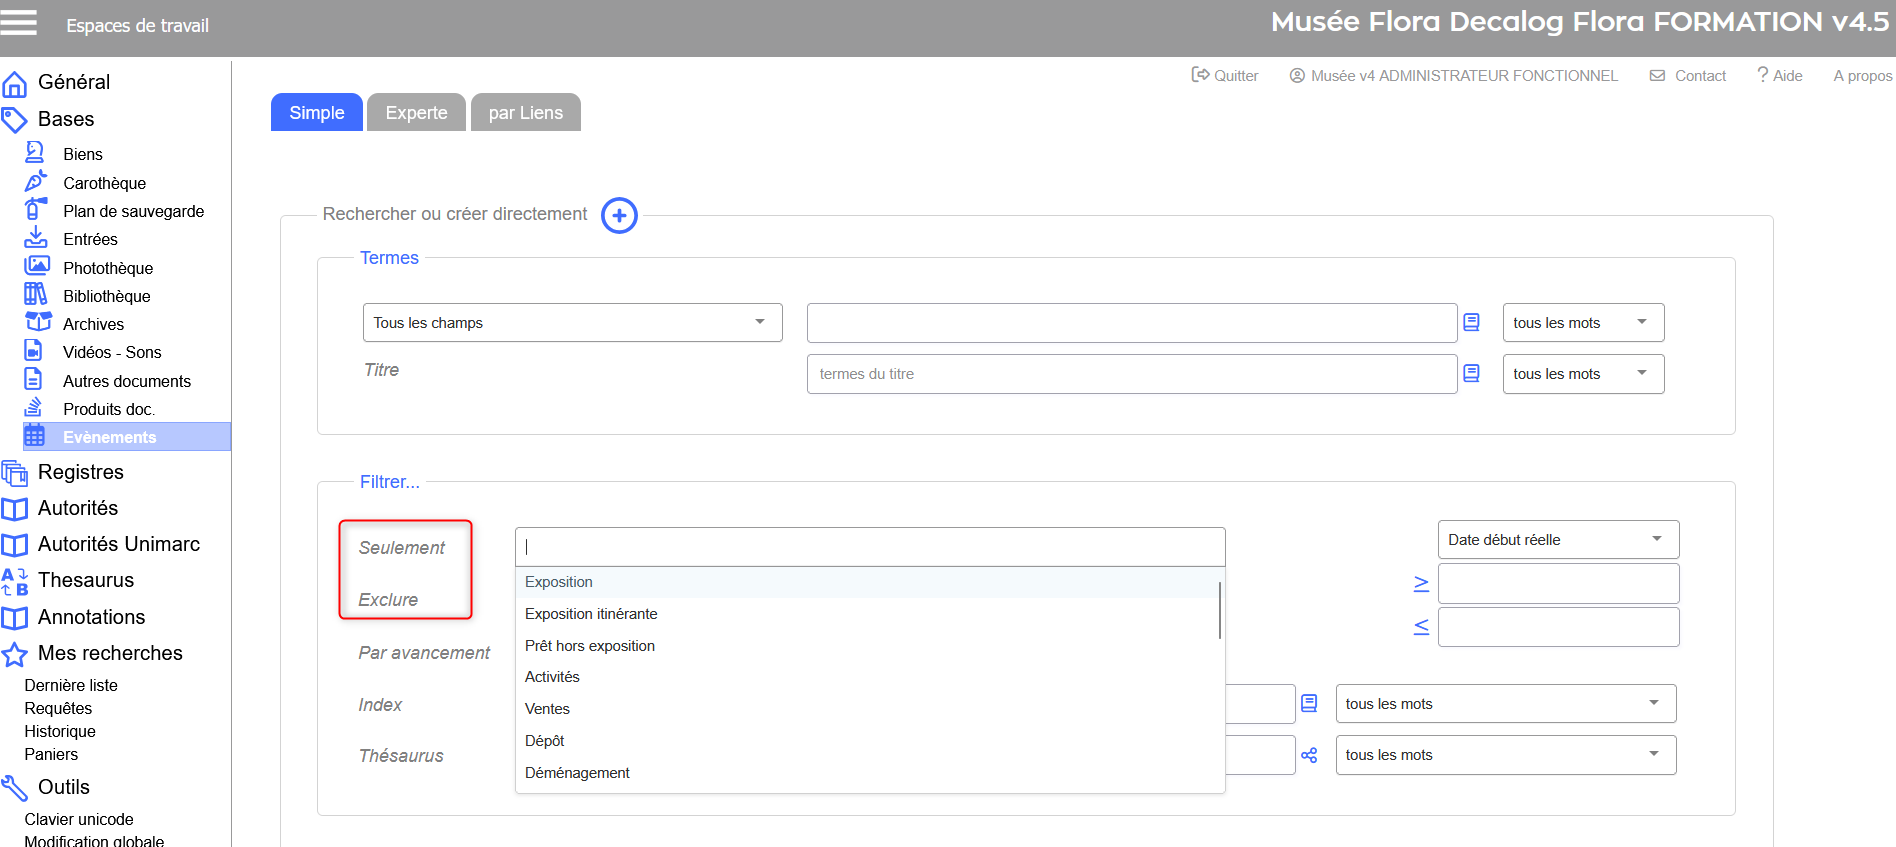Click the plus icon to create directly
Image resolution: width=1896 pixels, height=847 pixels.
point(619,215)
